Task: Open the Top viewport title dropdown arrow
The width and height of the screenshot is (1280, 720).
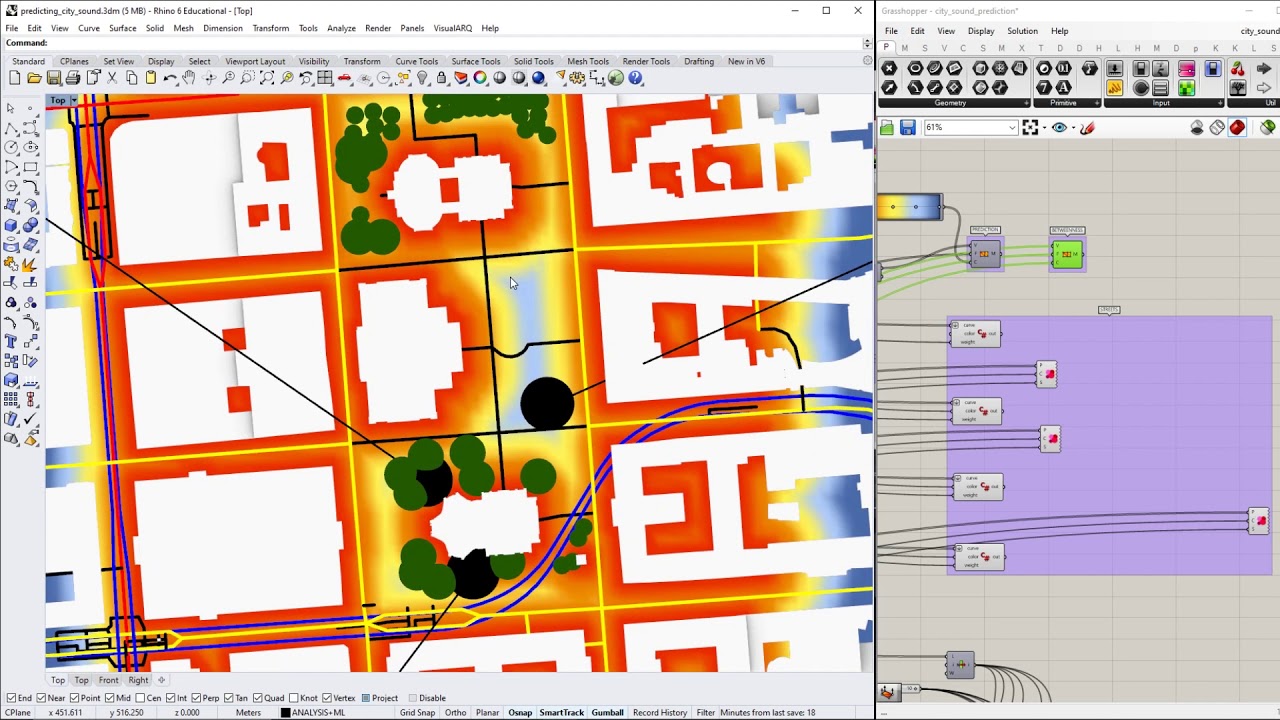Action: point(73,100)
